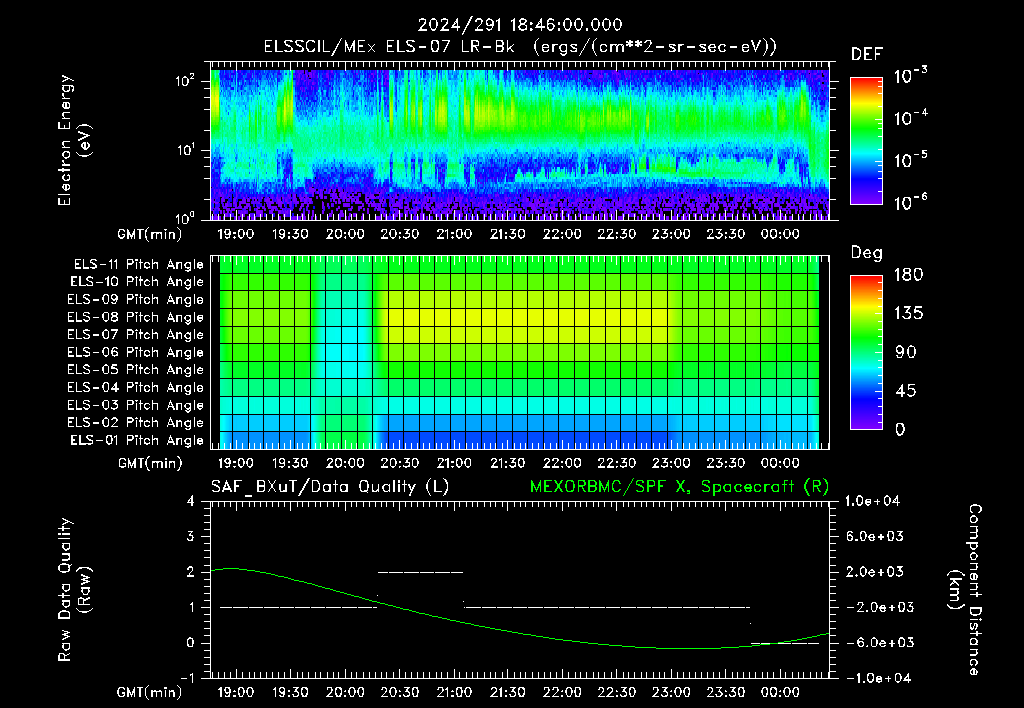The height and width of the screenshot is (708, 1024).
Task: Click the 20:30 tick on bottom panel axis
Action: click(400, 692)
